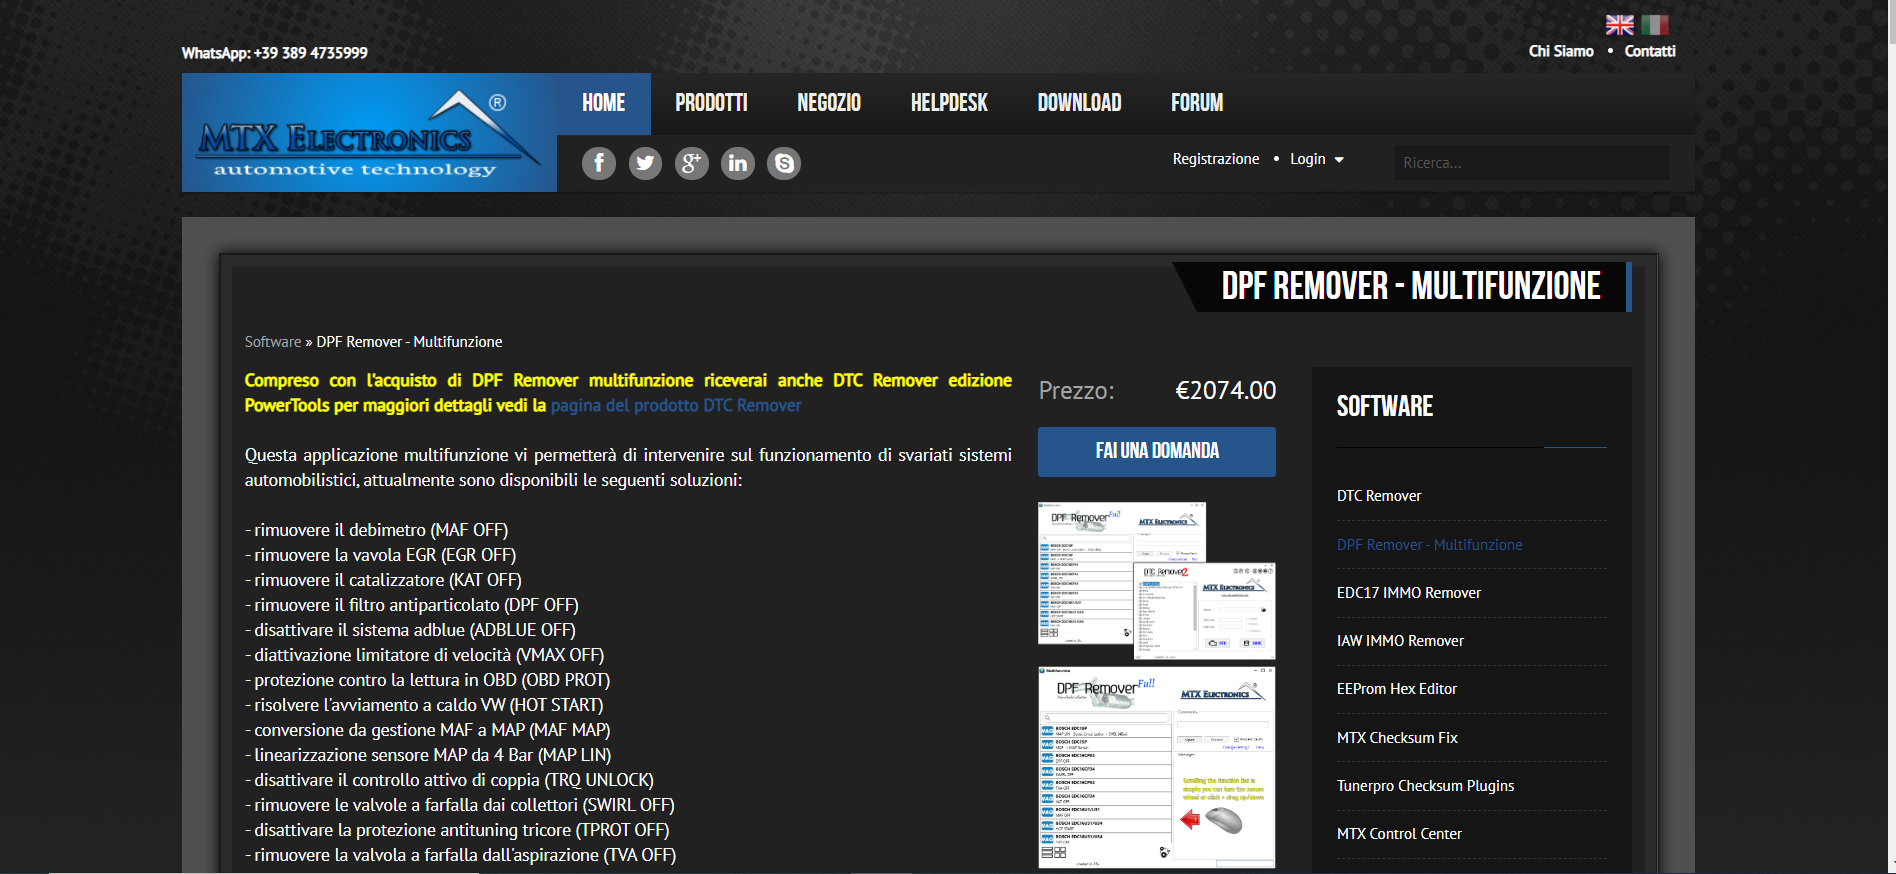1896x874 pixels.
Task: Click the Skype contact icon
Action: point(784,163)
